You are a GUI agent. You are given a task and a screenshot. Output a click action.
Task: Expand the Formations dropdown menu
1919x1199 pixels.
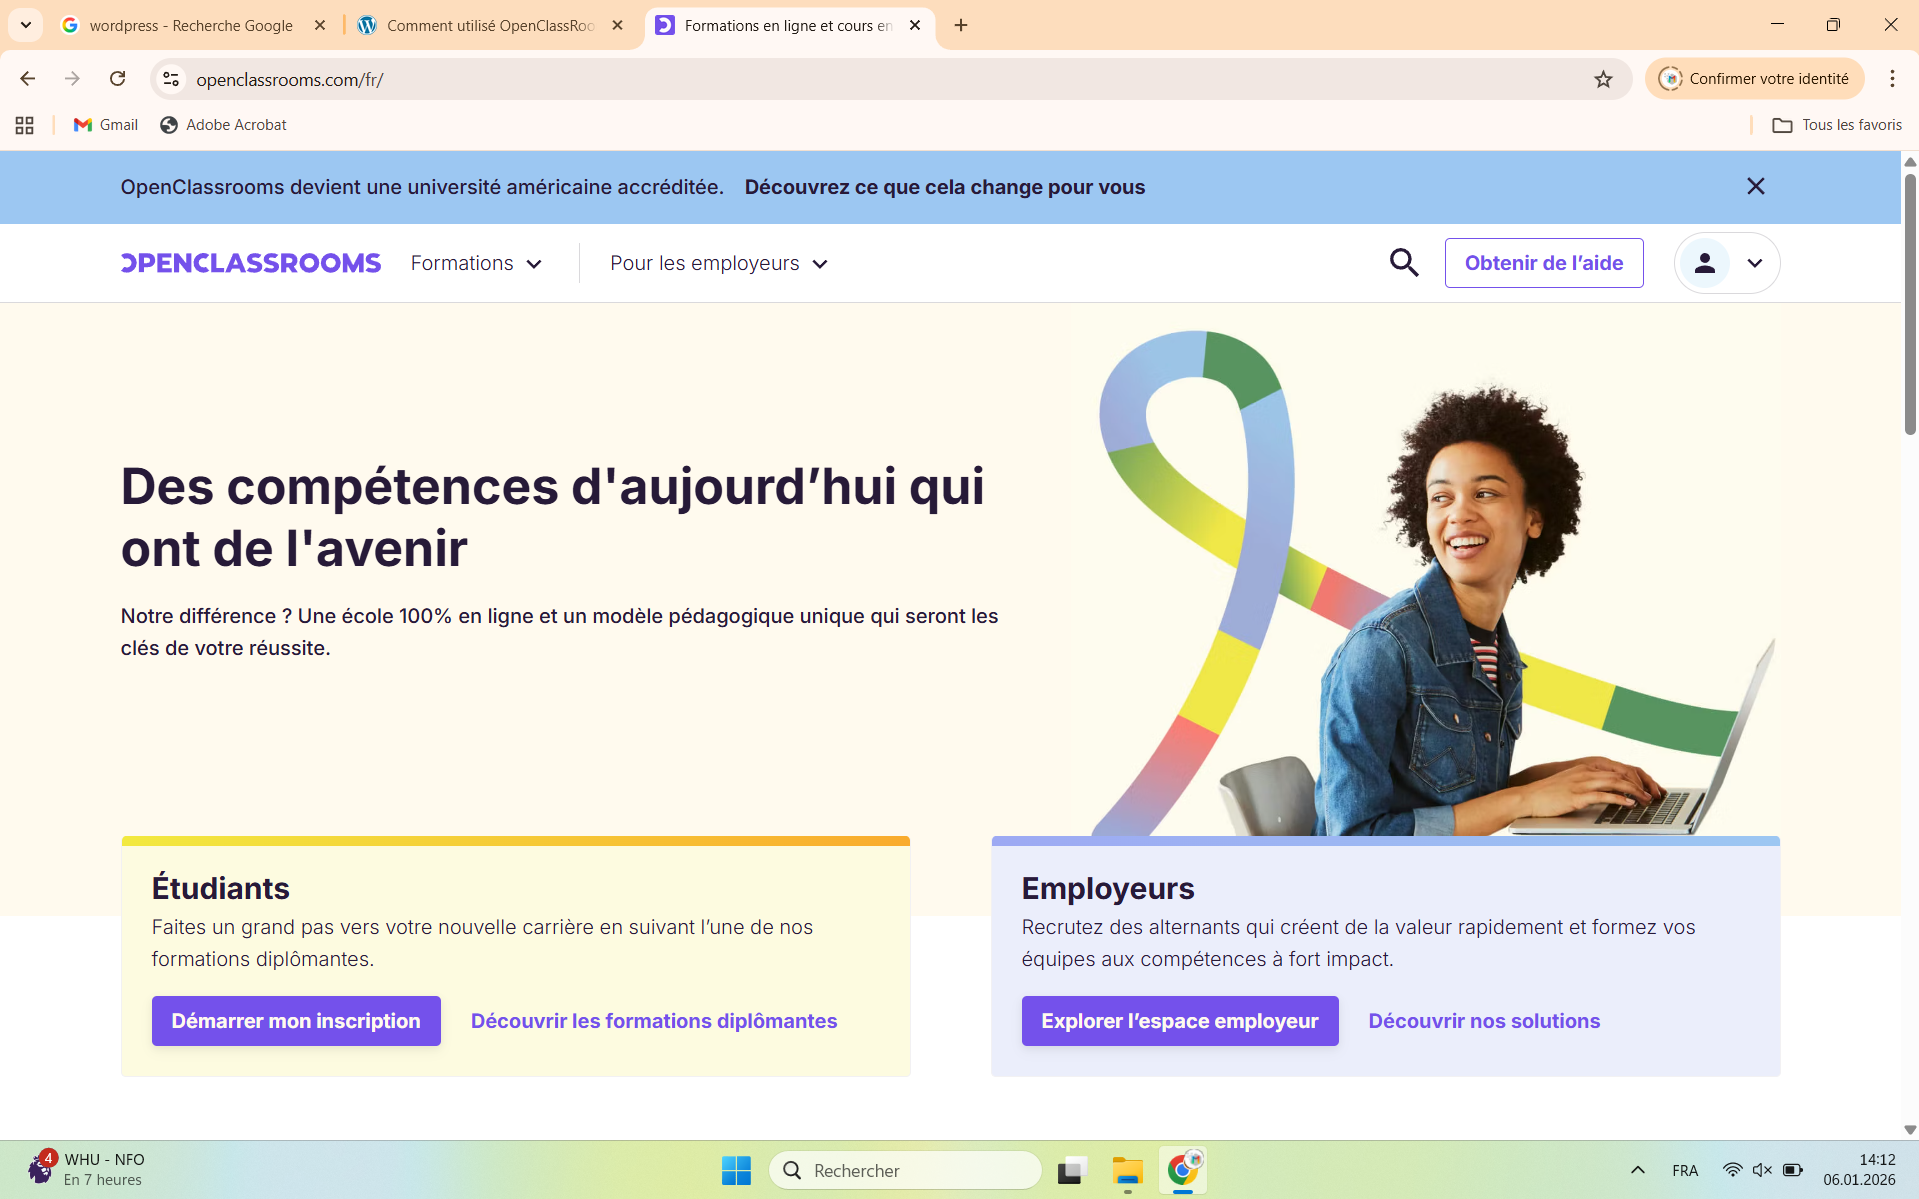click(476, 263)
